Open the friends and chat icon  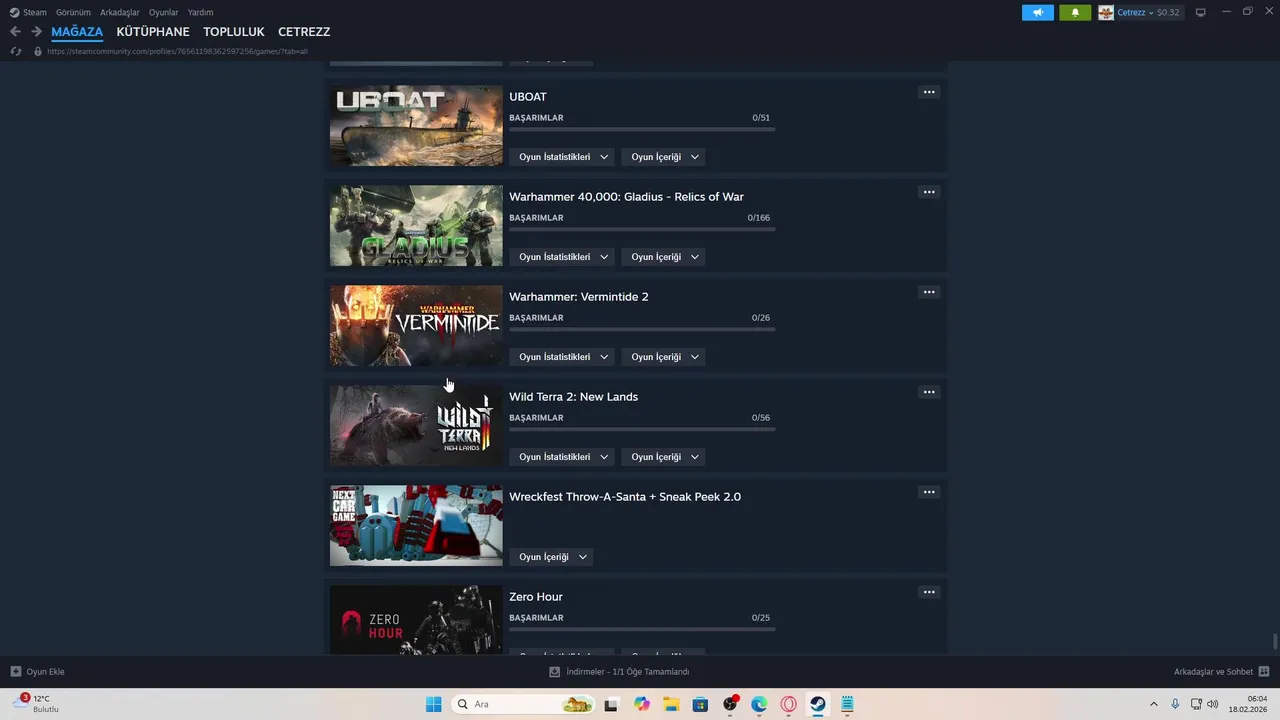(1263, 672)
